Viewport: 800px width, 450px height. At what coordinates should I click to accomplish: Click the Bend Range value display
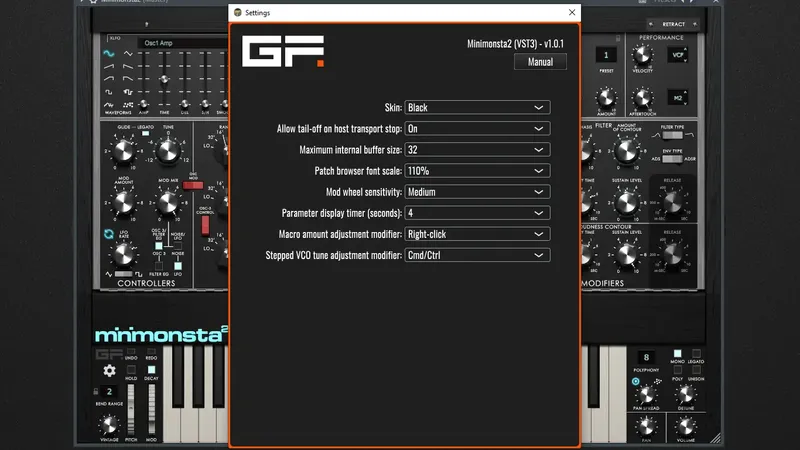tap(109, 391)
